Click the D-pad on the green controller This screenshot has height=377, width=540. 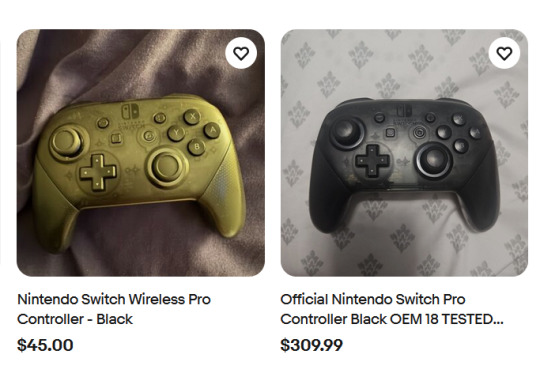point(98,172)
